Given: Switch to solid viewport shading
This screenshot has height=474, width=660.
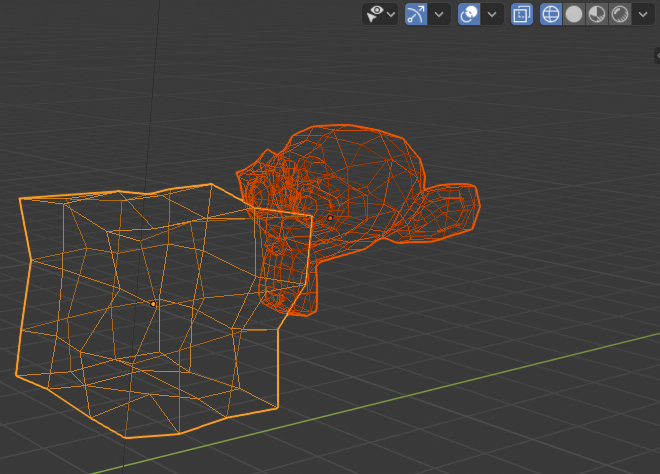Looking at the screenshot, I should coord(574,14).
